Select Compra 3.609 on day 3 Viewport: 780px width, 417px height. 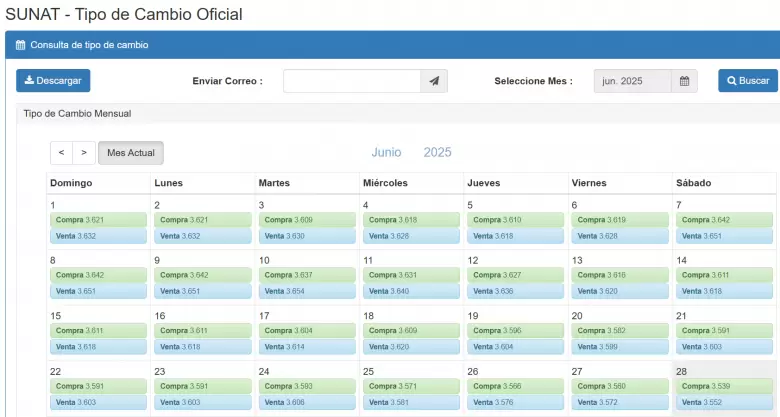click(x=307, y=220)
